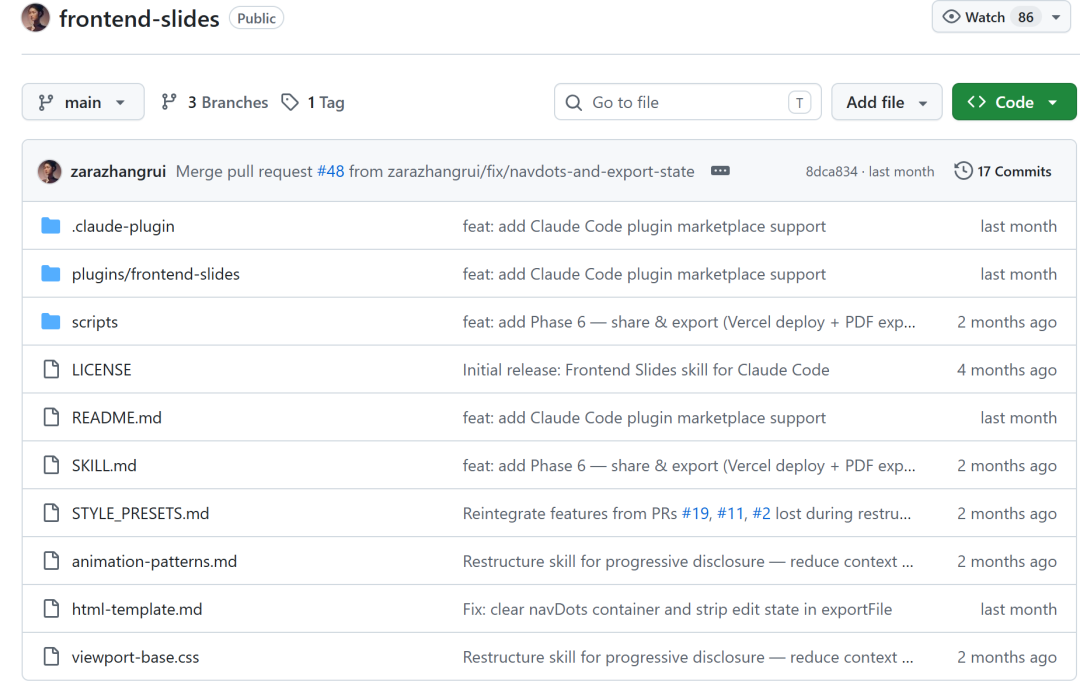Viewport: 1080px width, 682px height.
Task: Click the SKILL.md file icon
Action: 51,466
